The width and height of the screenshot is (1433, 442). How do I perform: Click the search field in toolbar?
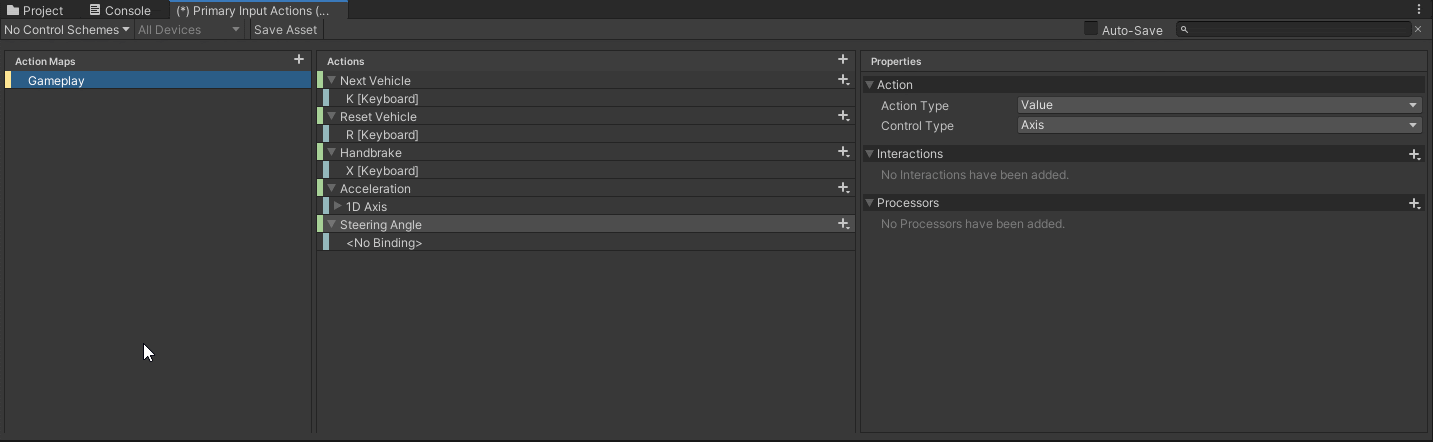click(x=1295, y=30)
